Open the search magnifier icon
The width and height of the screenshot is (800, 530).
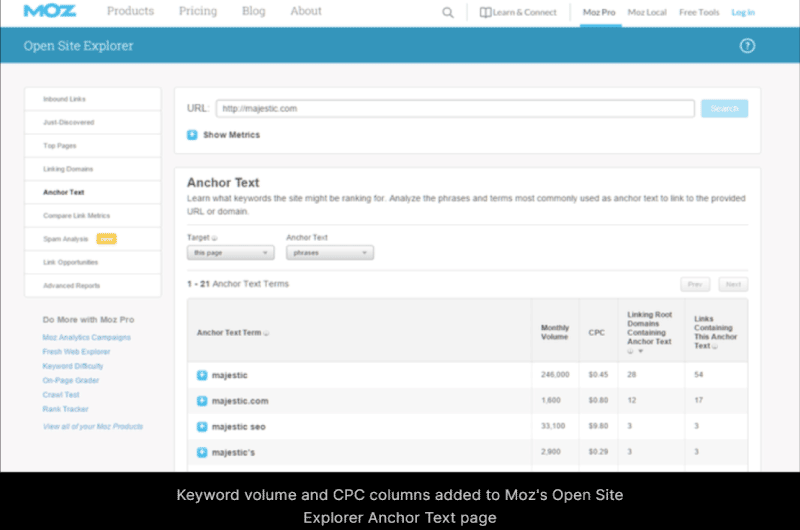tap(447, 12)
